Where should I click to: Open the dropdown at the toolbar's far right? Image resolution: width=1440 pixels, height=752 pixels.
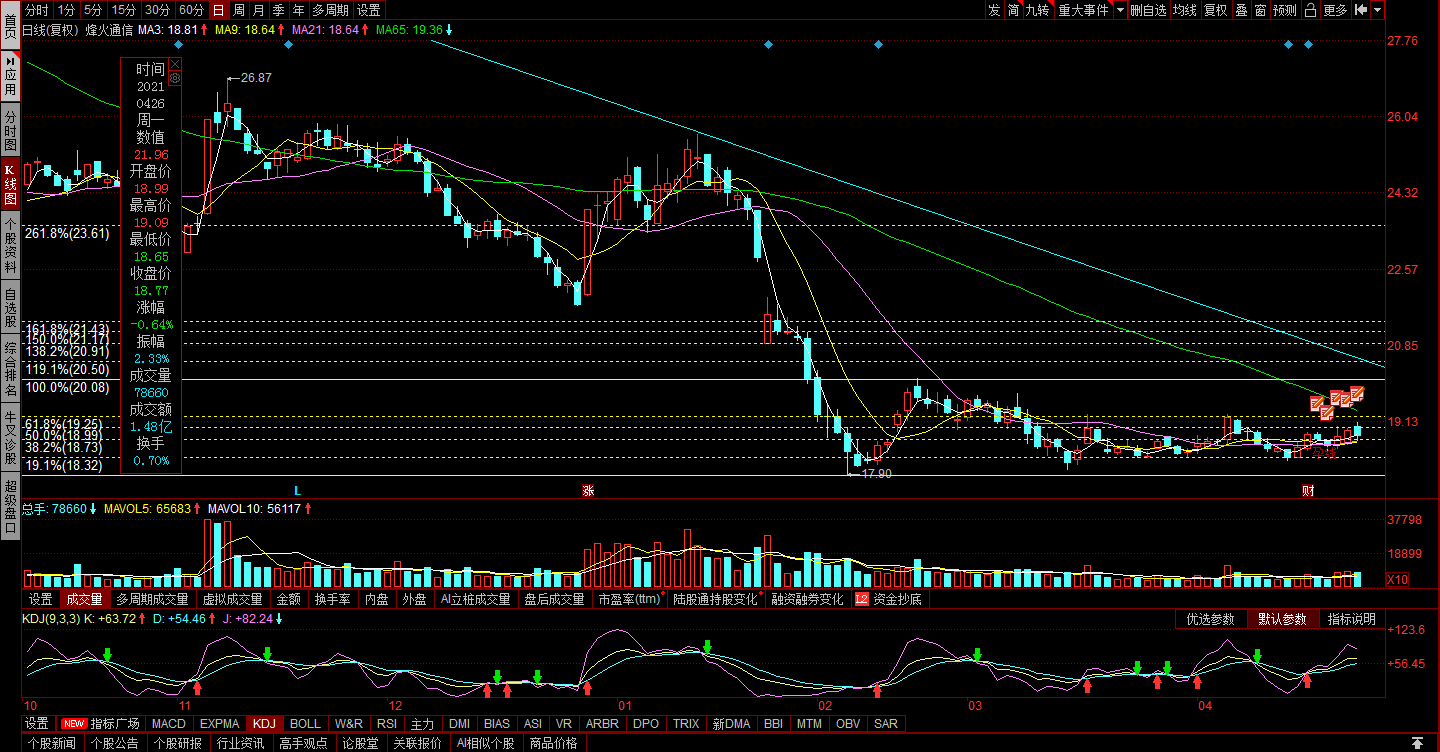1378,10
